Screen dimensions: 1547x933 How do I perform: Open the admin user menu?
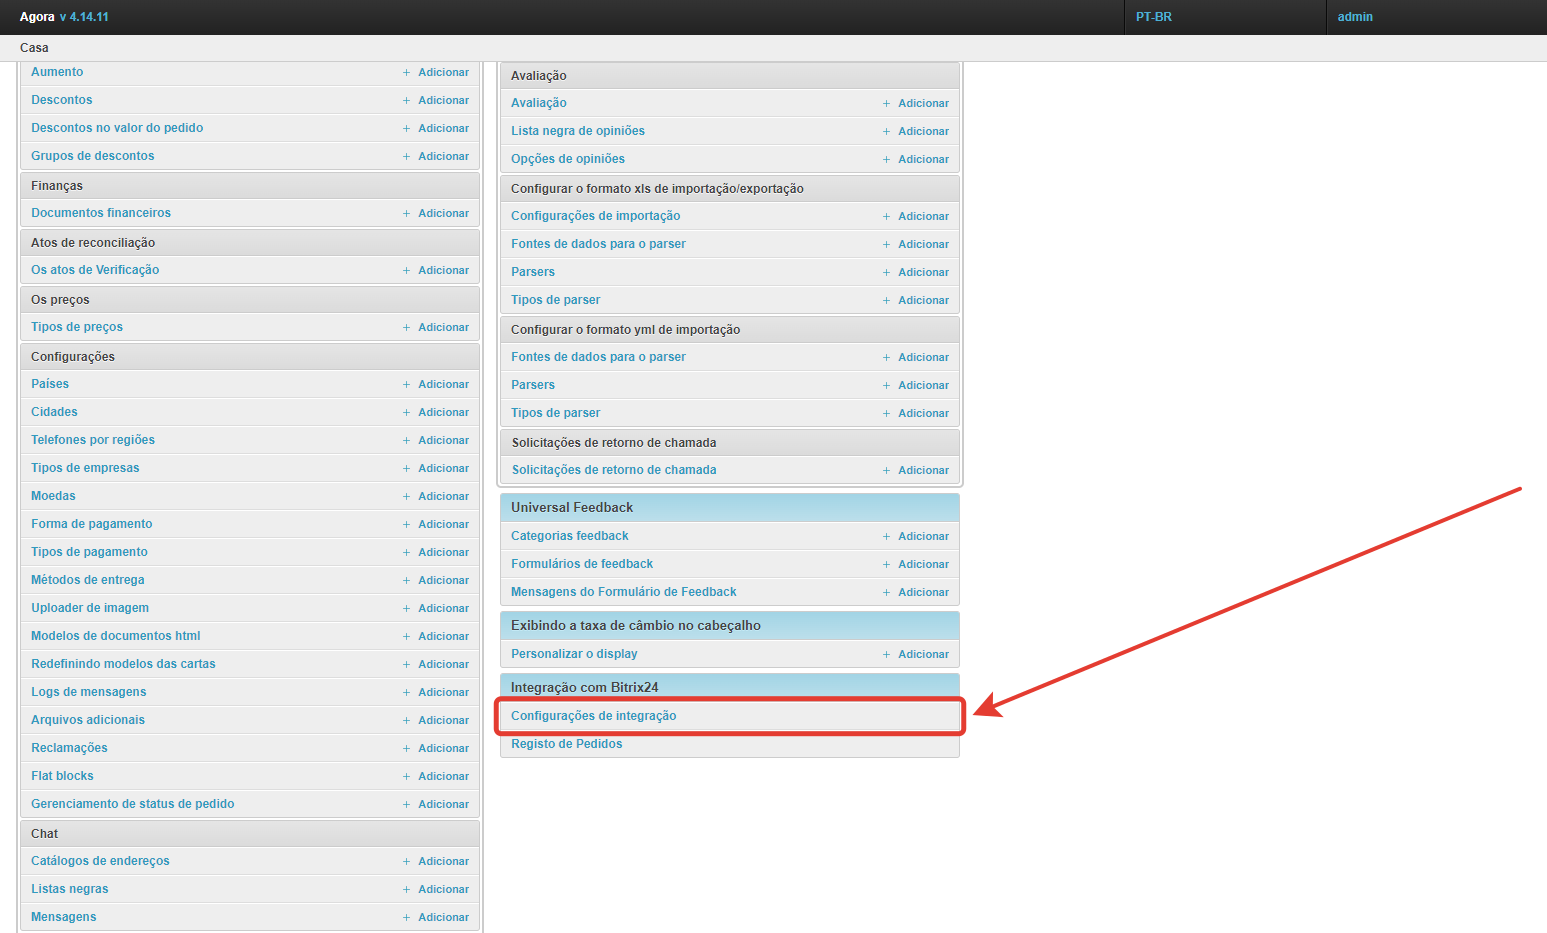click(1354, 17)
